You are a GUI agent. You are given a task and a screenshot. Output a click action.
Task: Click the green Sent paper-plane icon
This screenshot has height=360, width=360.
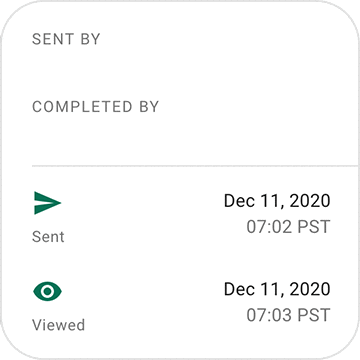pyautogui.click(x=48, y=203)
